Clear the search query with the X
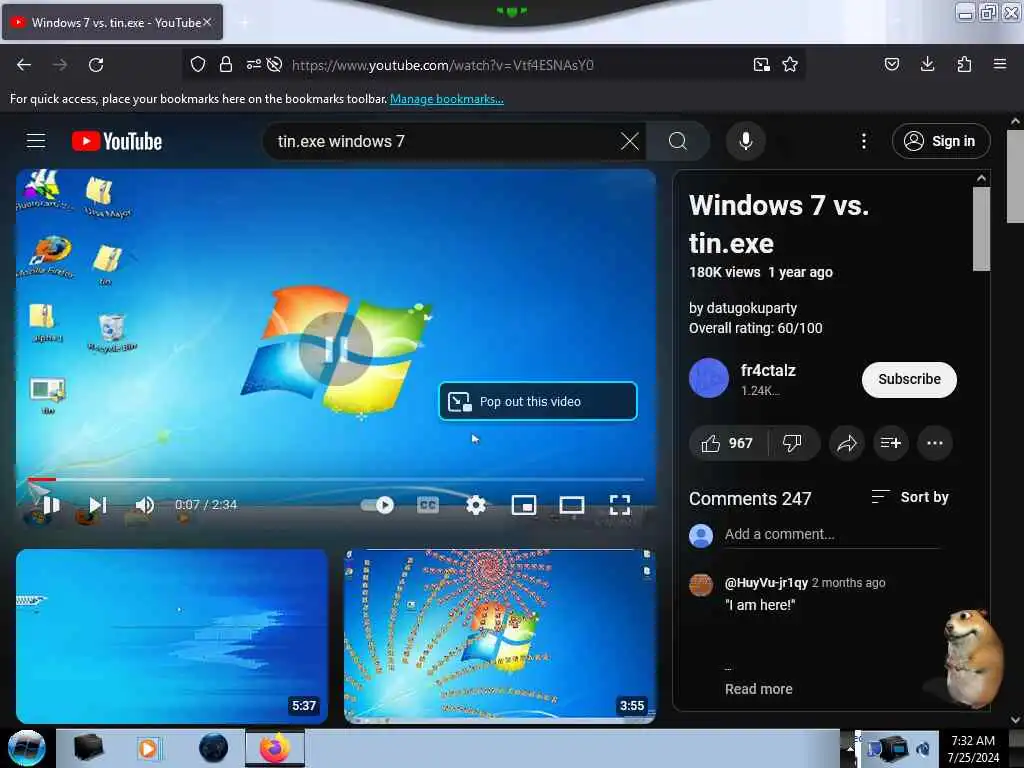Screen dimensions: 1024x768 tap(630, 141)
